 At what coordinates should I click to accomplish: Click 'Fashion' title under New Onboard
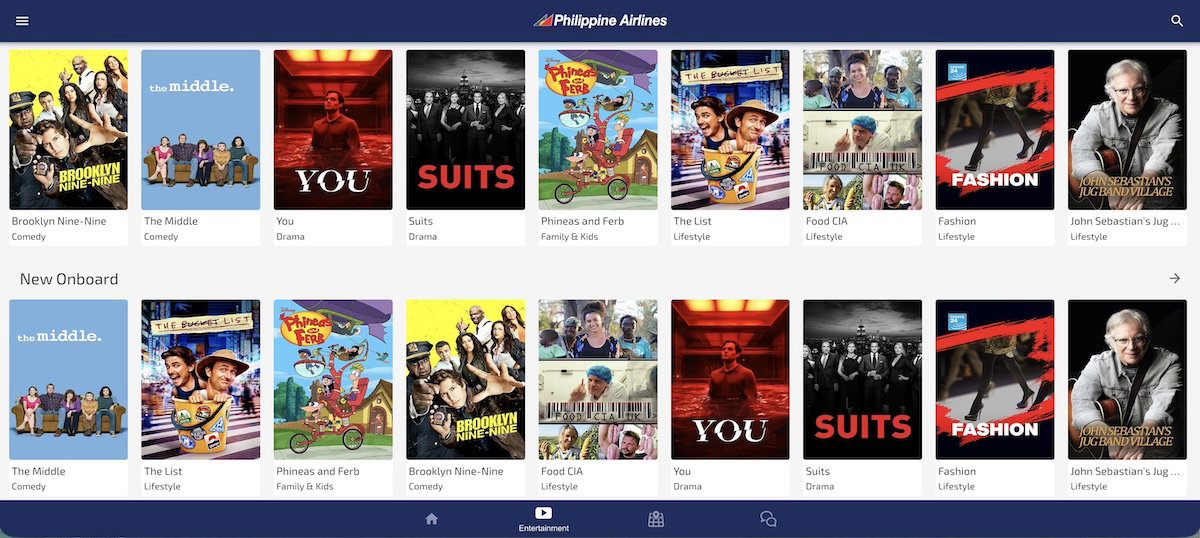(957, 471)
